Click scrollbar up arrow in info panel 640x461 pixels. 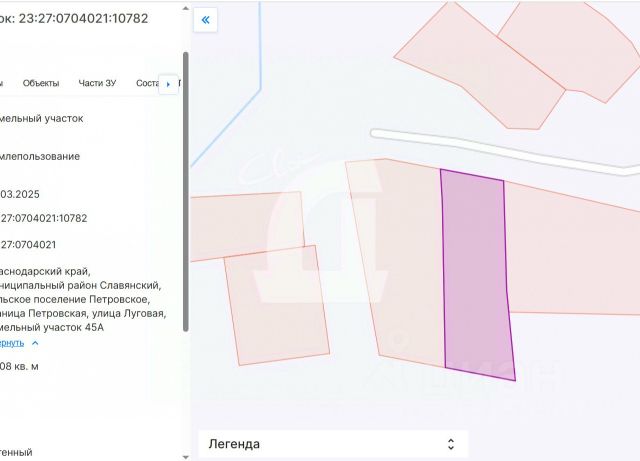tap(186, 8)
